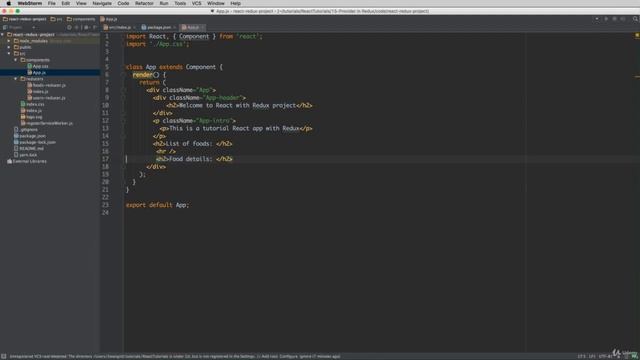
Task: Open the run configuration dropdown
Action: tap(597, 19)
